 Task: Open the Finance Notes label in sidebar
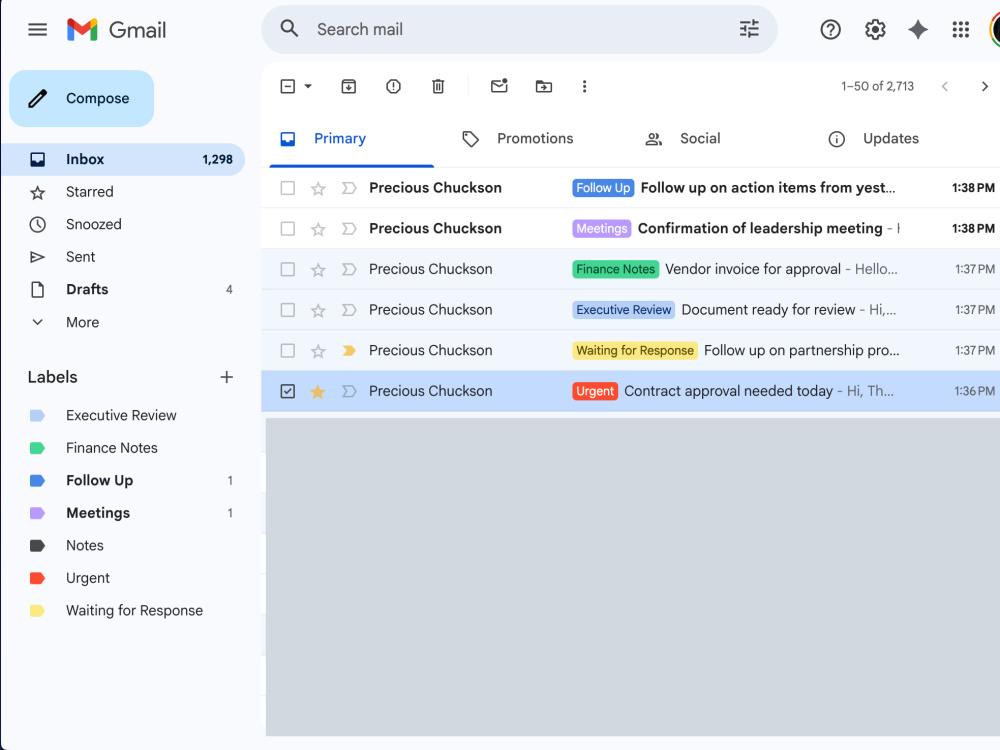pos(122,448)
